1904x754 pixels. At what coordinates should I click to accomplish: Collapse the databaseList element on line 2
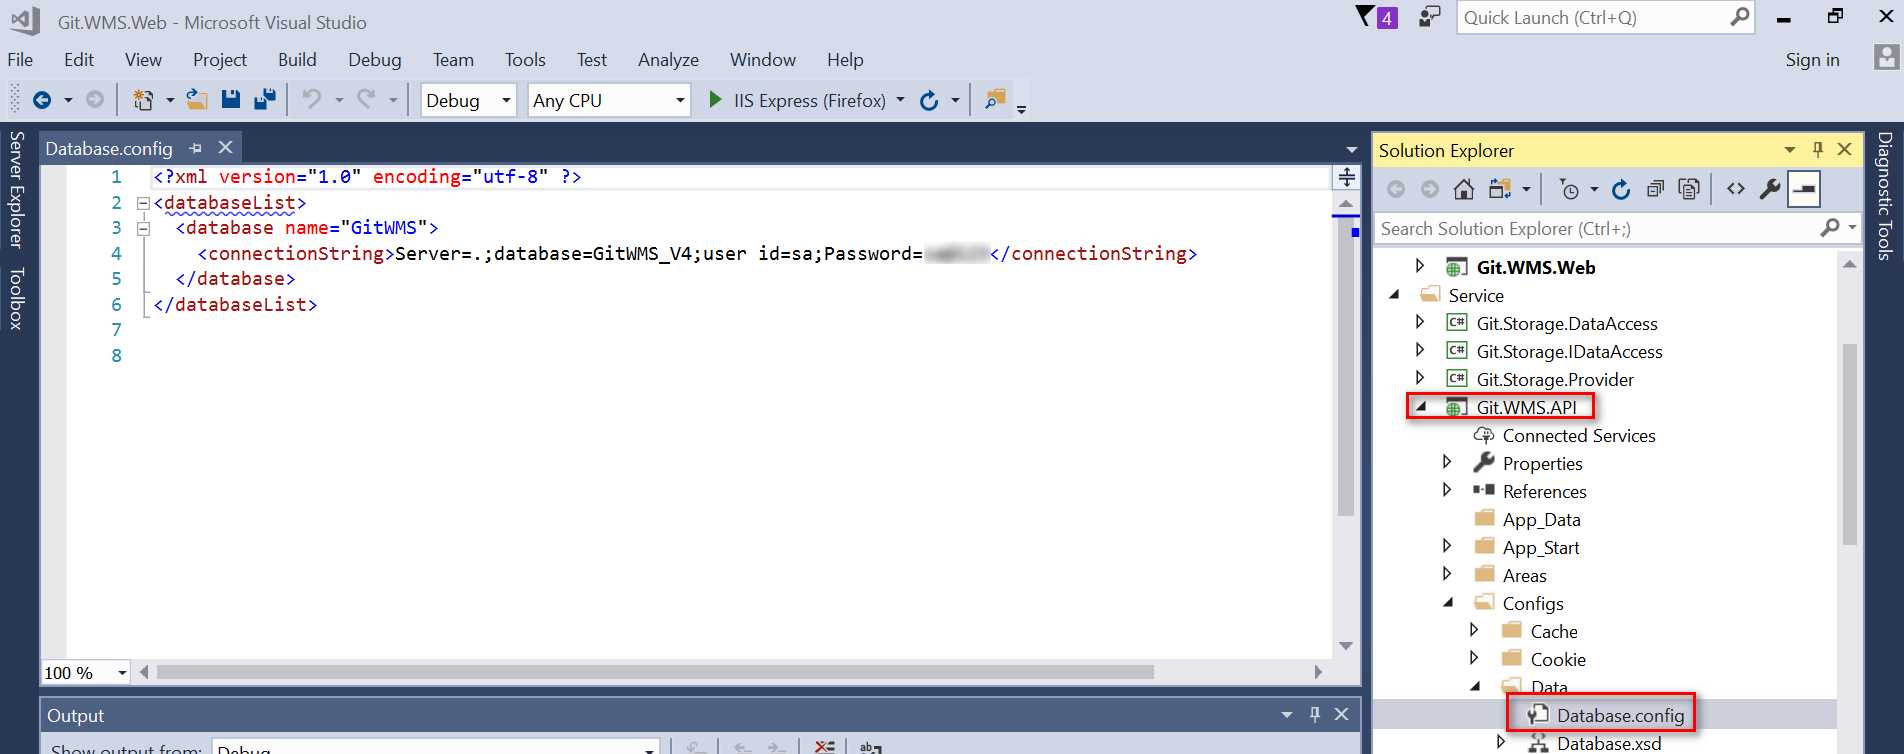point(143,203)
